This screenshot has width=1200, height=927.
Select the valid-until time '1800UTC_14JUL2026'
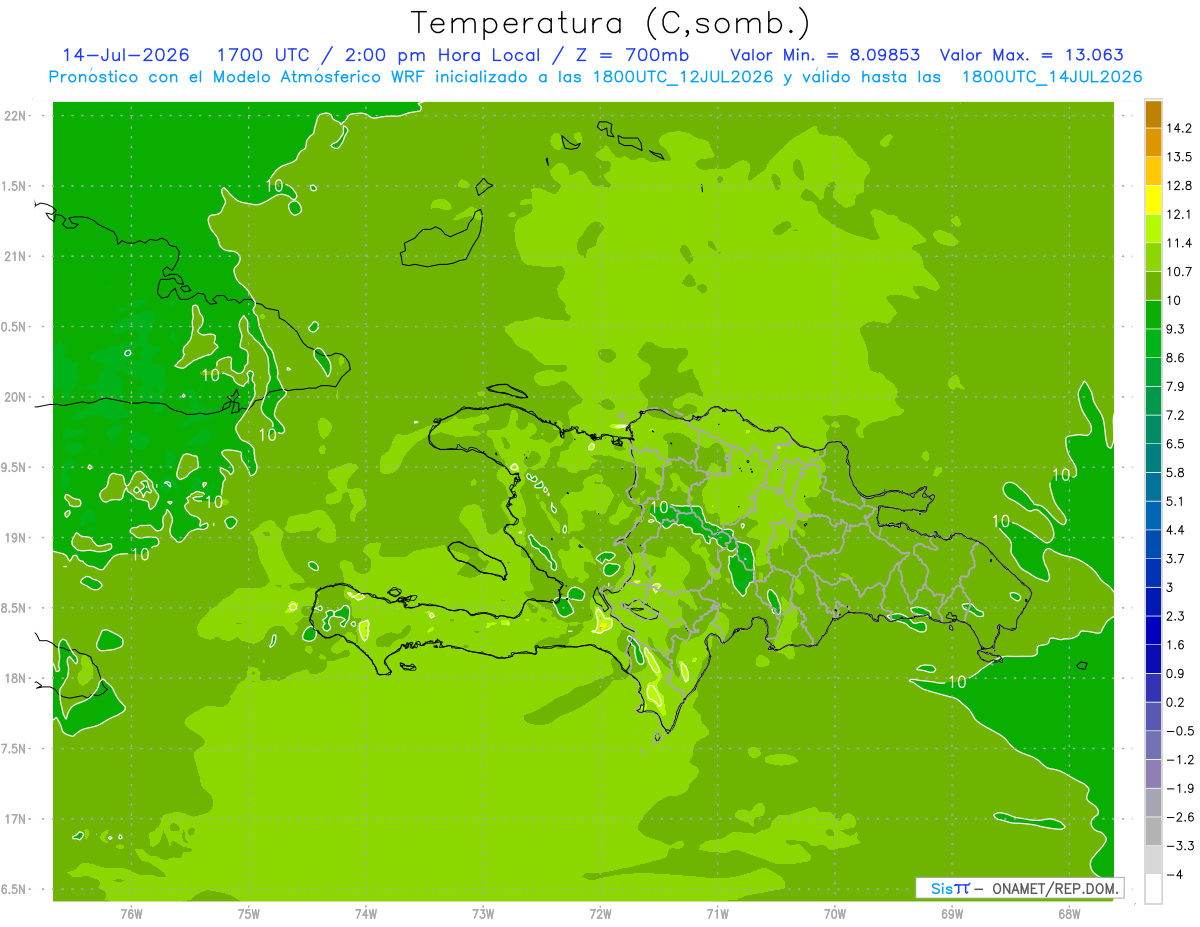point(1052,77)
